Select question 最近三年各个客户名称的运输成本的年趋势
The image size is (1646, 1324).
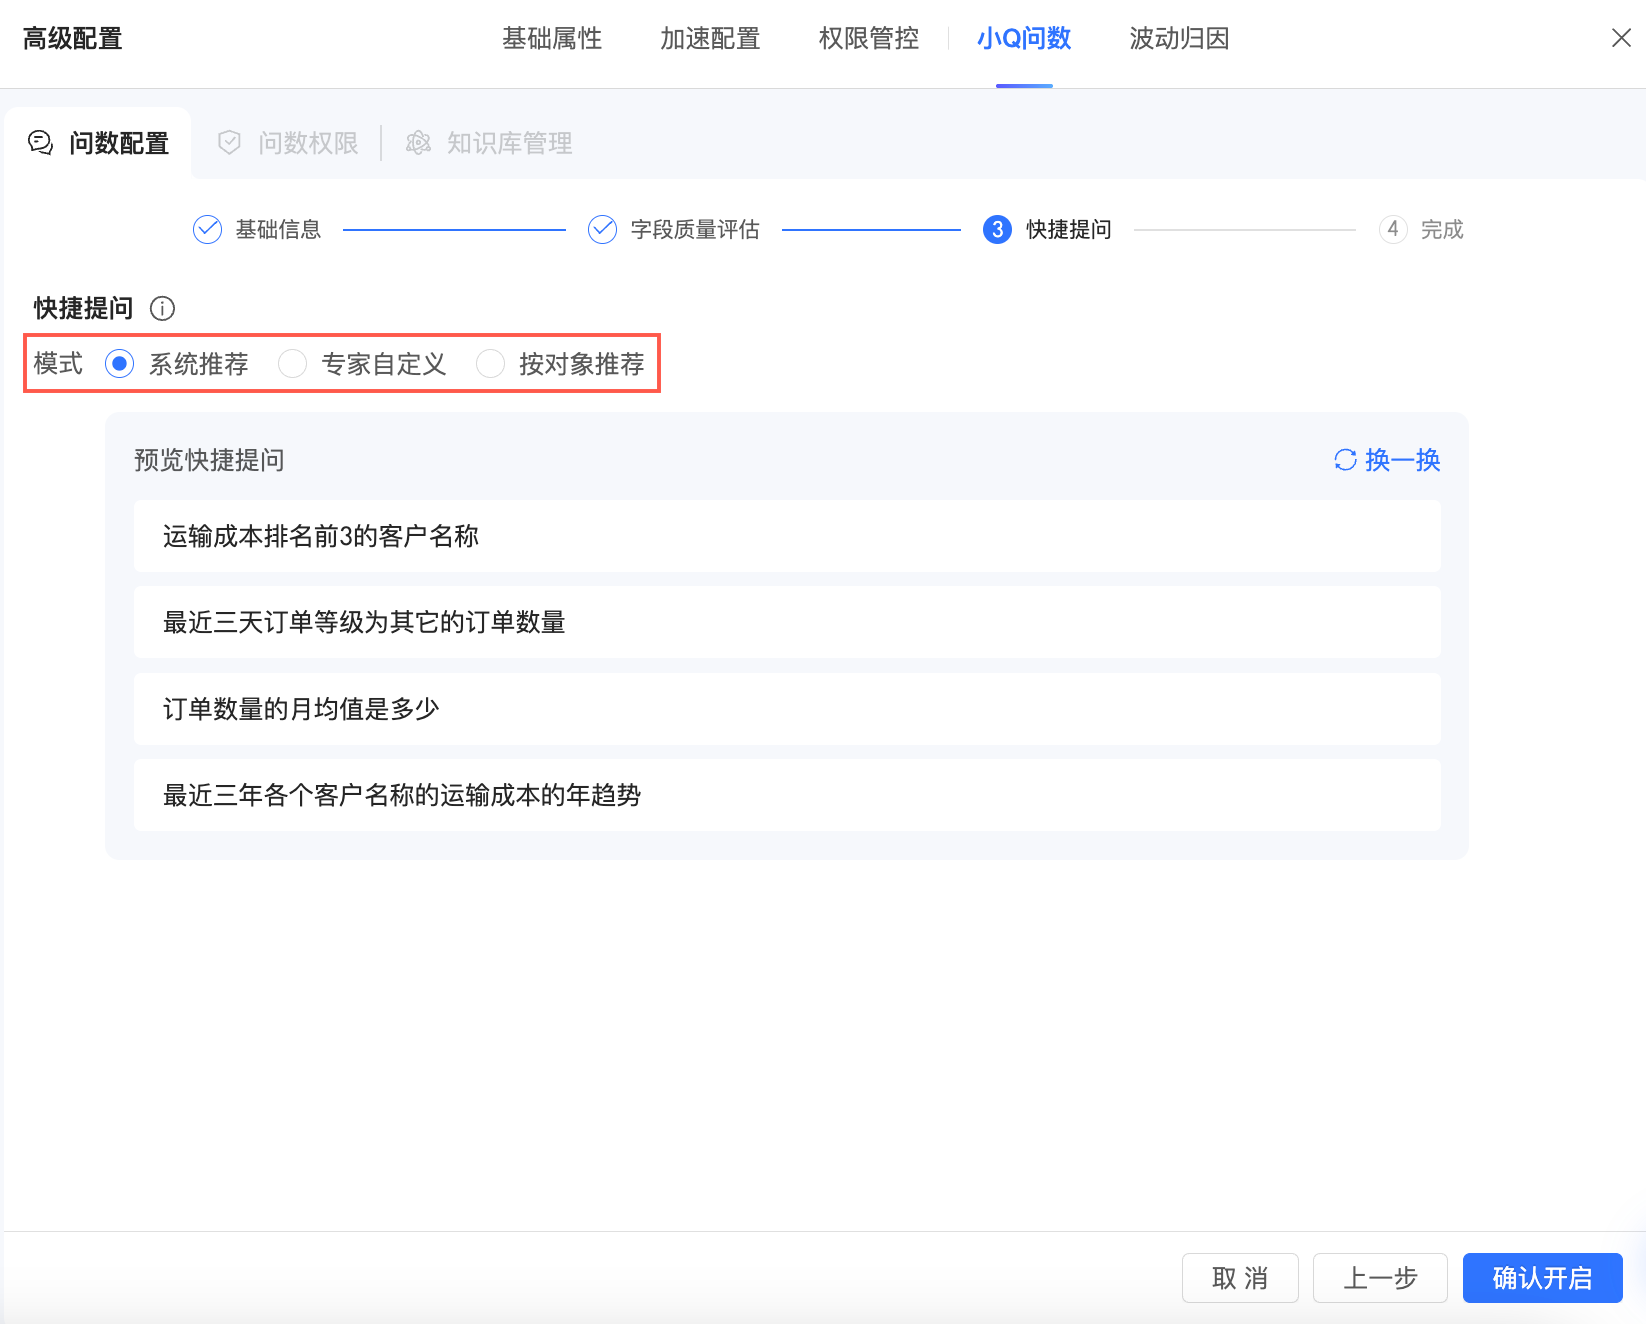click(787, 795)
